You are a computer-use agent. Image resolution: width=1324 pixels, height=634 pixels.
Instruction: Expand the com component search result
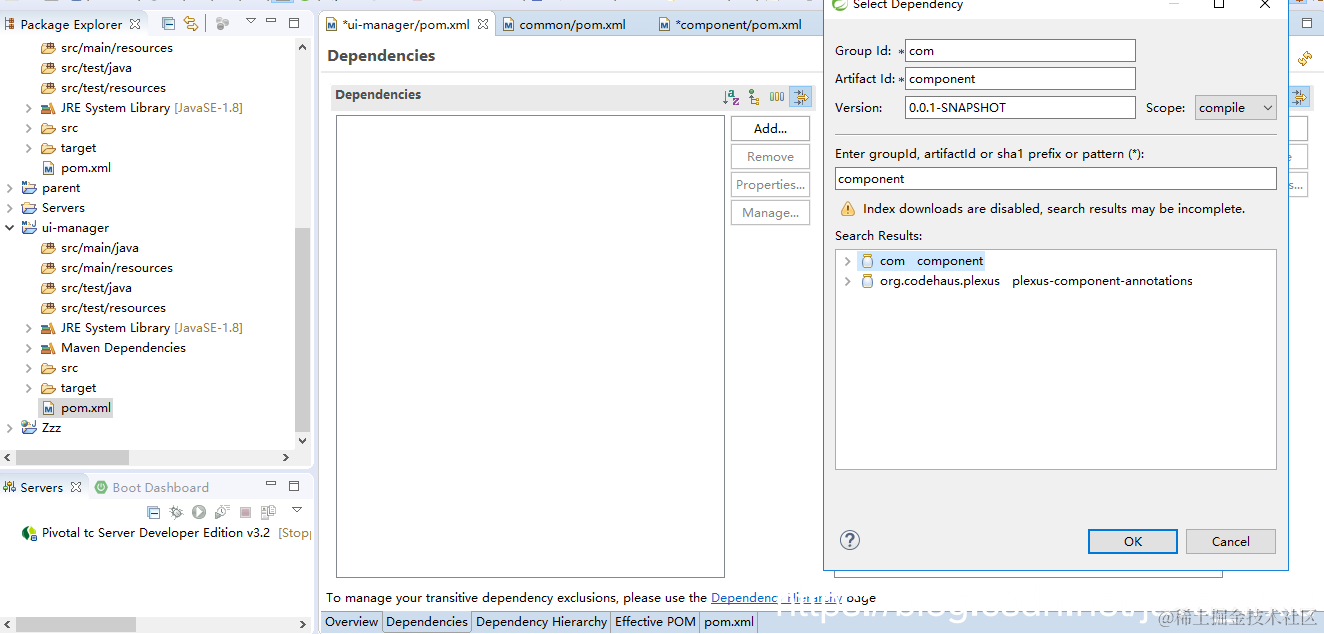[x=847, y=261]
